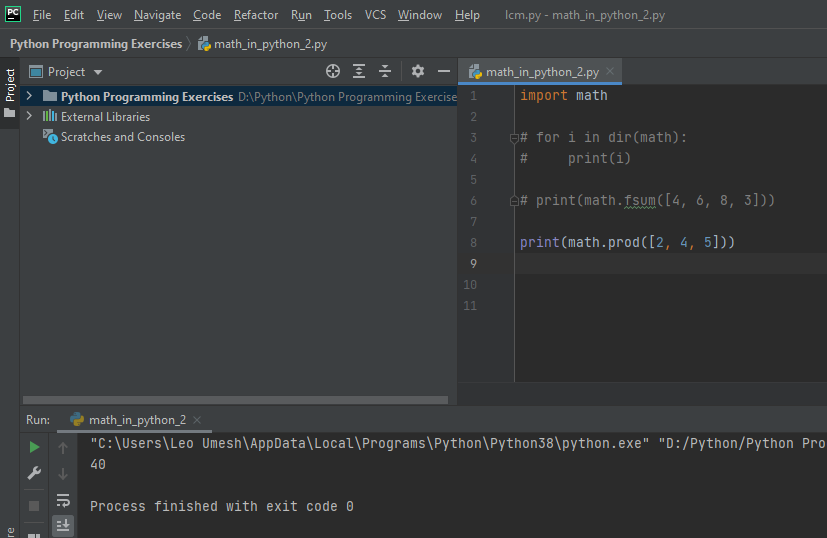
Task: Click the Stop square button in Run panel
Action: point(34,506)
